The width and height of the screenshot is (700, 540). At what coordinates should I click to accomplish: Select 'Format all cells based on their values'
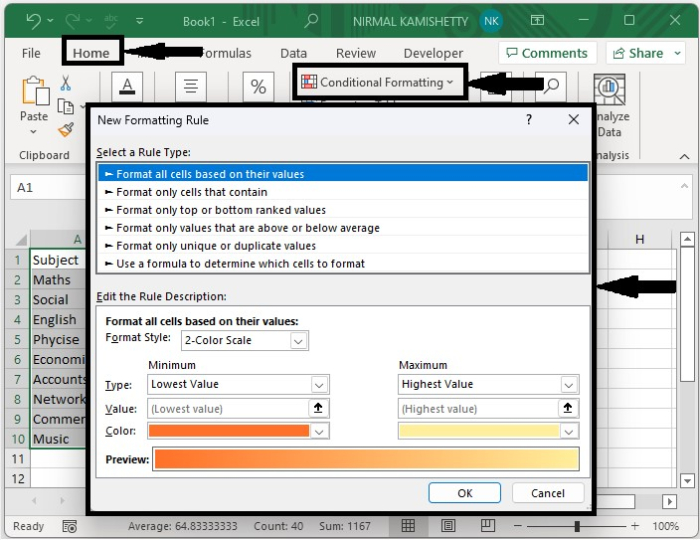(343, 174)
